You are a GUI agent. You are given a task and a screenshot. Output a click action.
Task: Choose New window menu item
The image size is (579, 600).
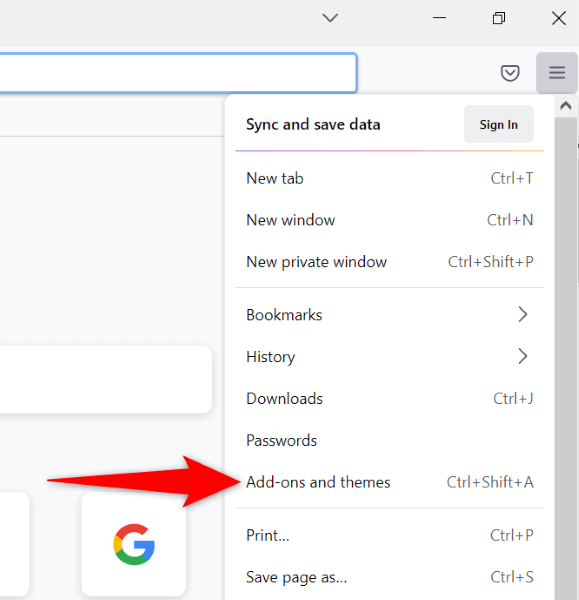(390, 220)
